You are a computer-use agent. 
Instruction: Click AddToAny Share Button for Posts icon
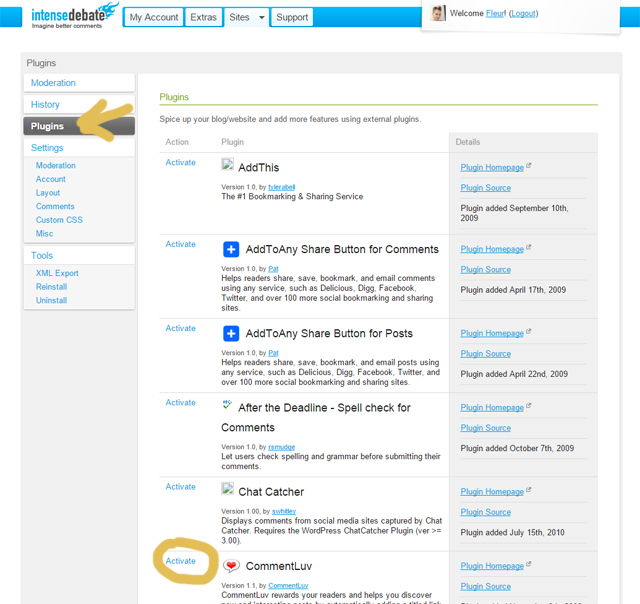(231, 333)
